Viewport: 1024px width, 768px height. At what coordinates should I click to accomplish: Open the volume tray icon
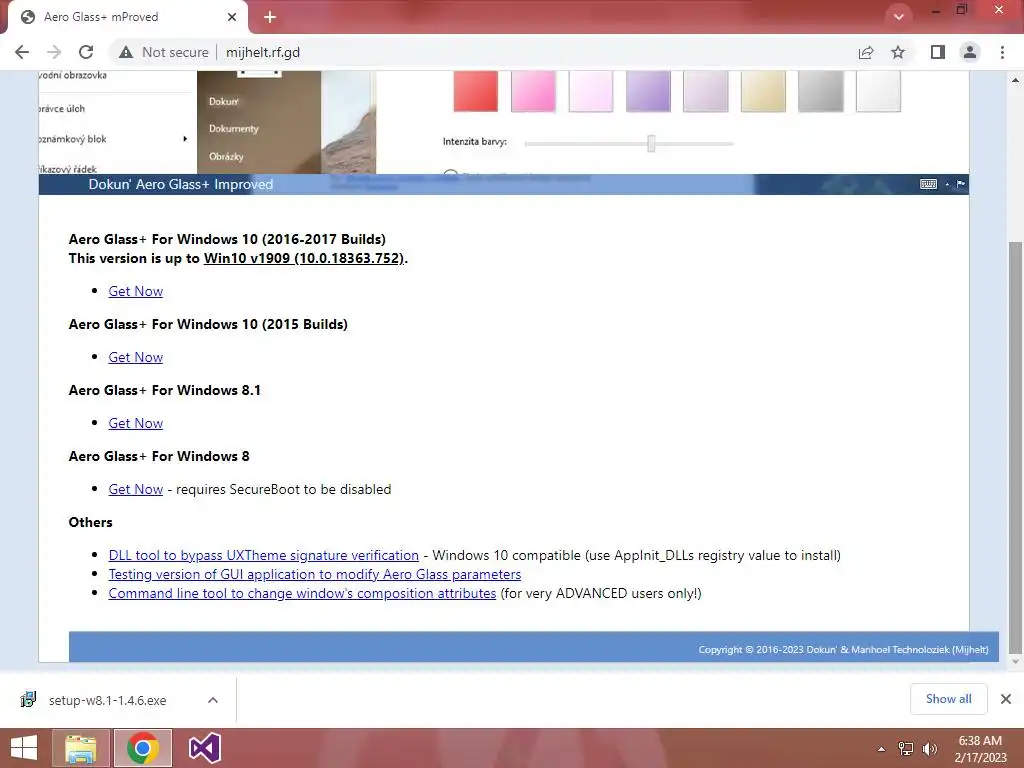tap(930, 749)
